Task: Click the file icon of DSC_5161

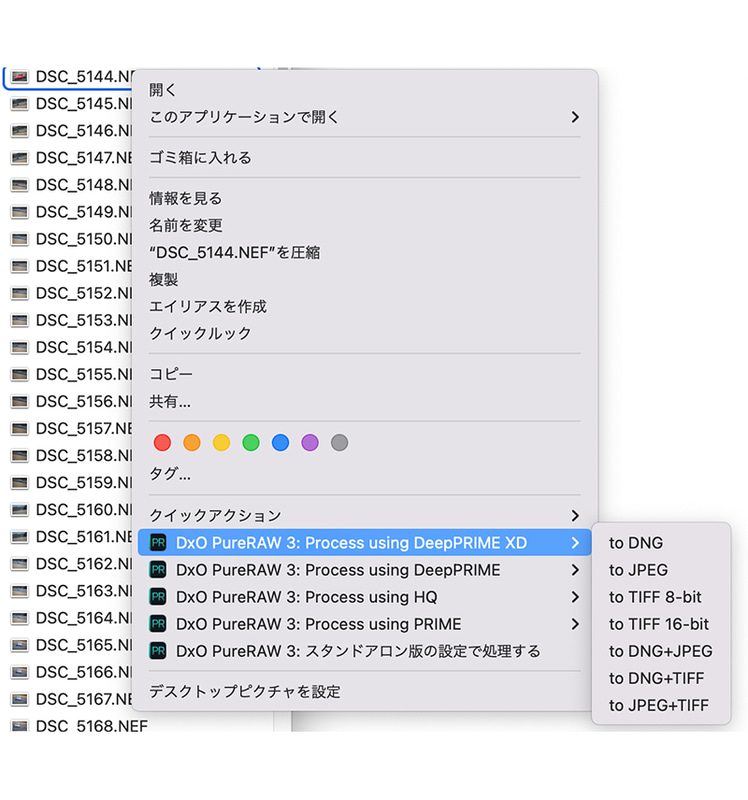Action: tap(20, 537)
